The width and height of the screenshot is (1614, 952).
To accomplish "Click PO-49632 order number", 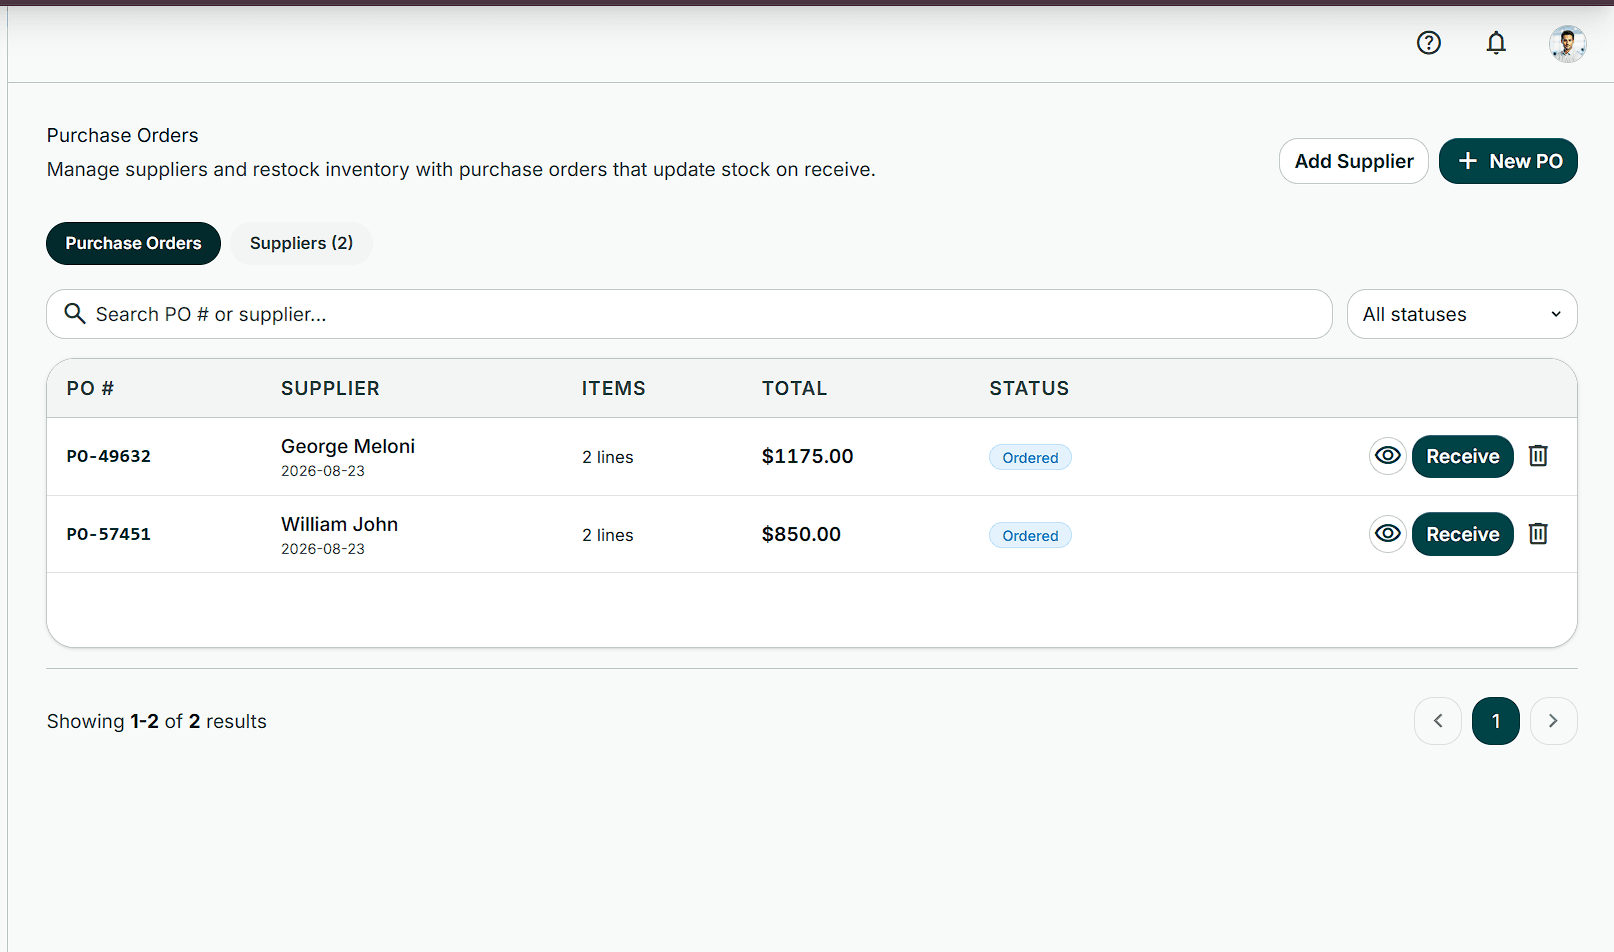I will [x=109, y=456].
